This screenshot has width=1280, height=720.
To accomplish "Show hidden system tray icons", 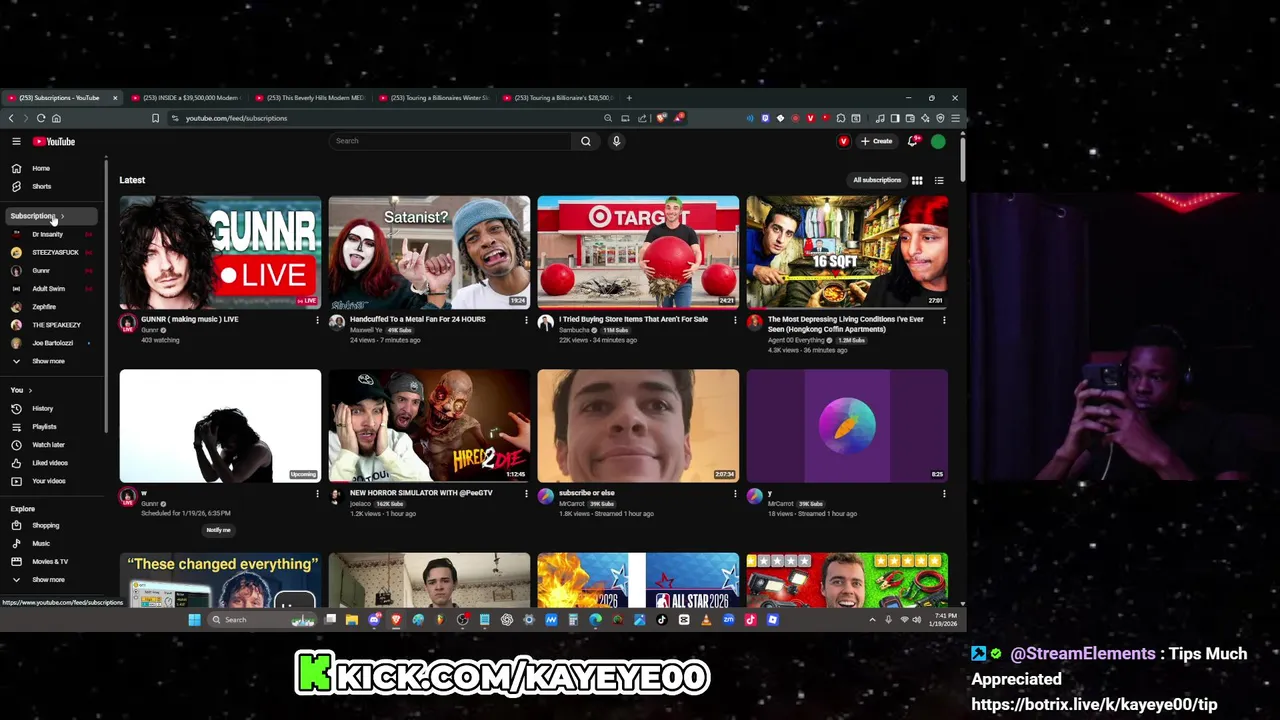I will [x=872, y=620].
